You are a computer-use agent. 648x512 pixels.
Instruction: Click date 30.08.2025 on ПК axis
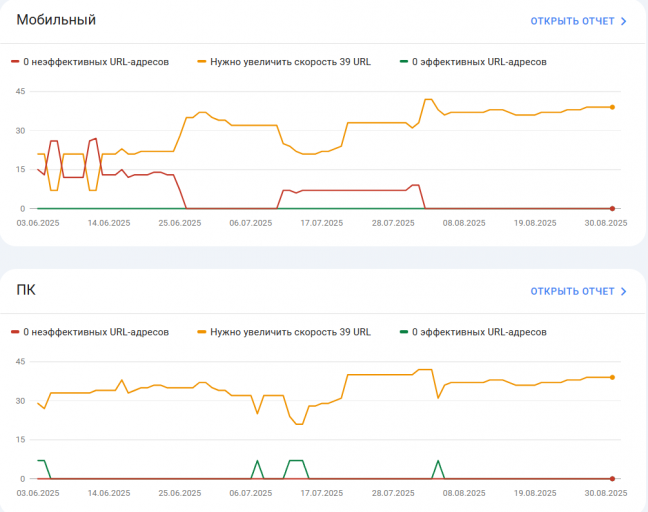click(606, 493)
